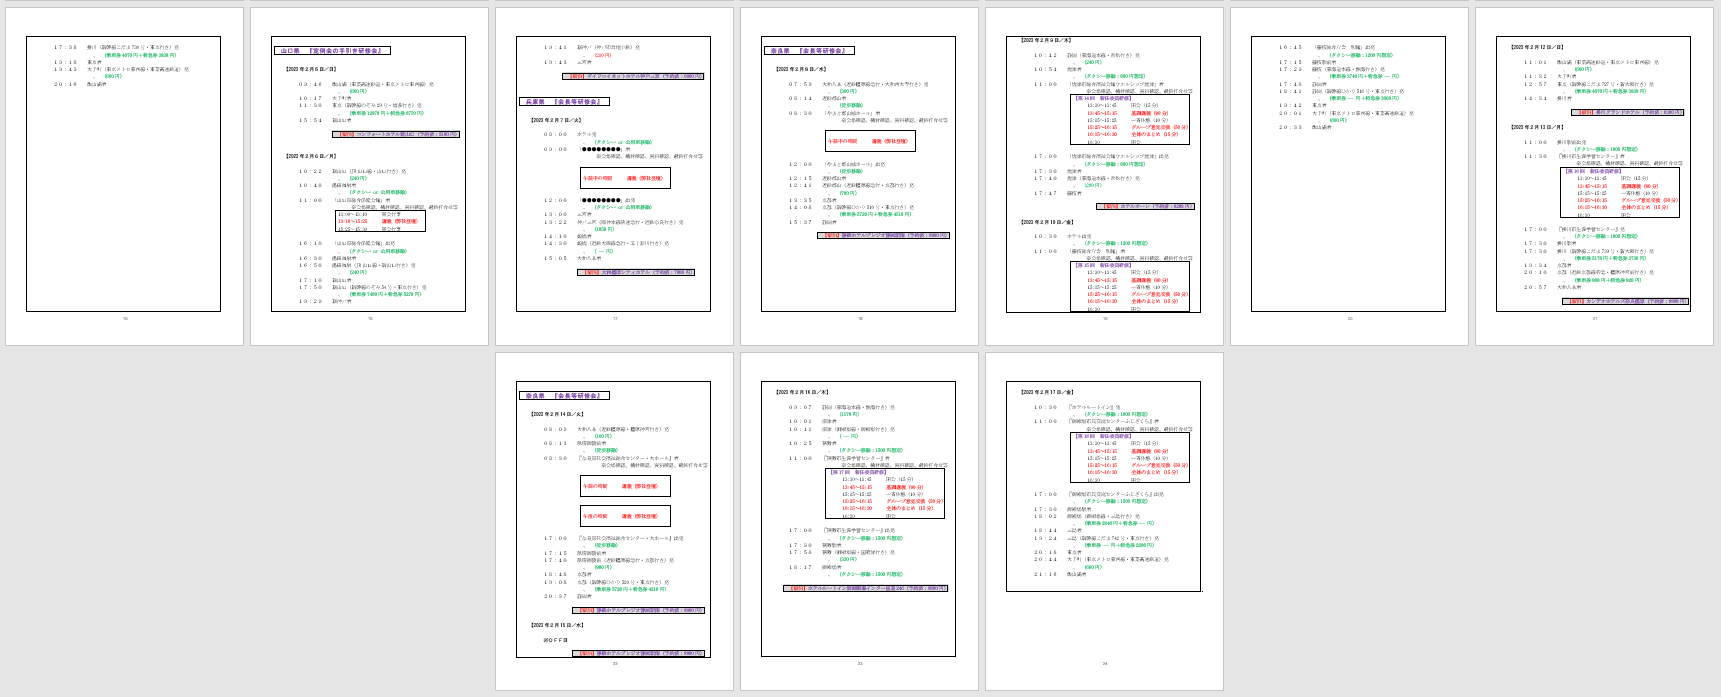Screen dimensions: 1721x697
Task: Select the page thumbnail dated 2023年2月8日
Action: tap(859, 177)
